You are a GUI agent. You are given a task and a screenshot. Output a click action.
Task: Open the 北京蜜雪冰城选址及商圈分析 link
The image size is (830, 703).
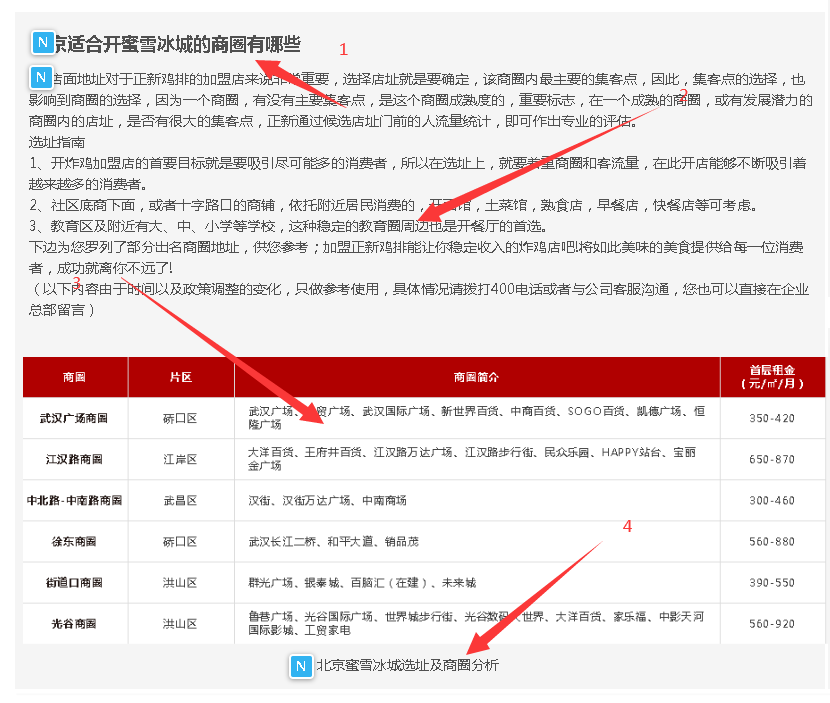(x=407, y=665)
